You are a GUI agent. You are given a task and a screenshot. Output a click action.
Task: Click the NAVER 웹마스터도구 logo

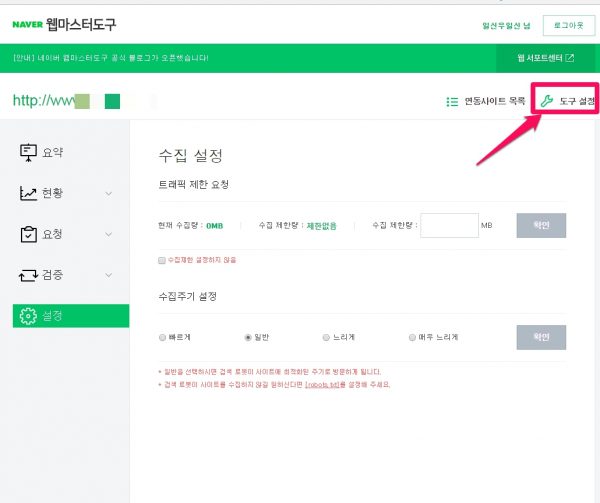64,24
